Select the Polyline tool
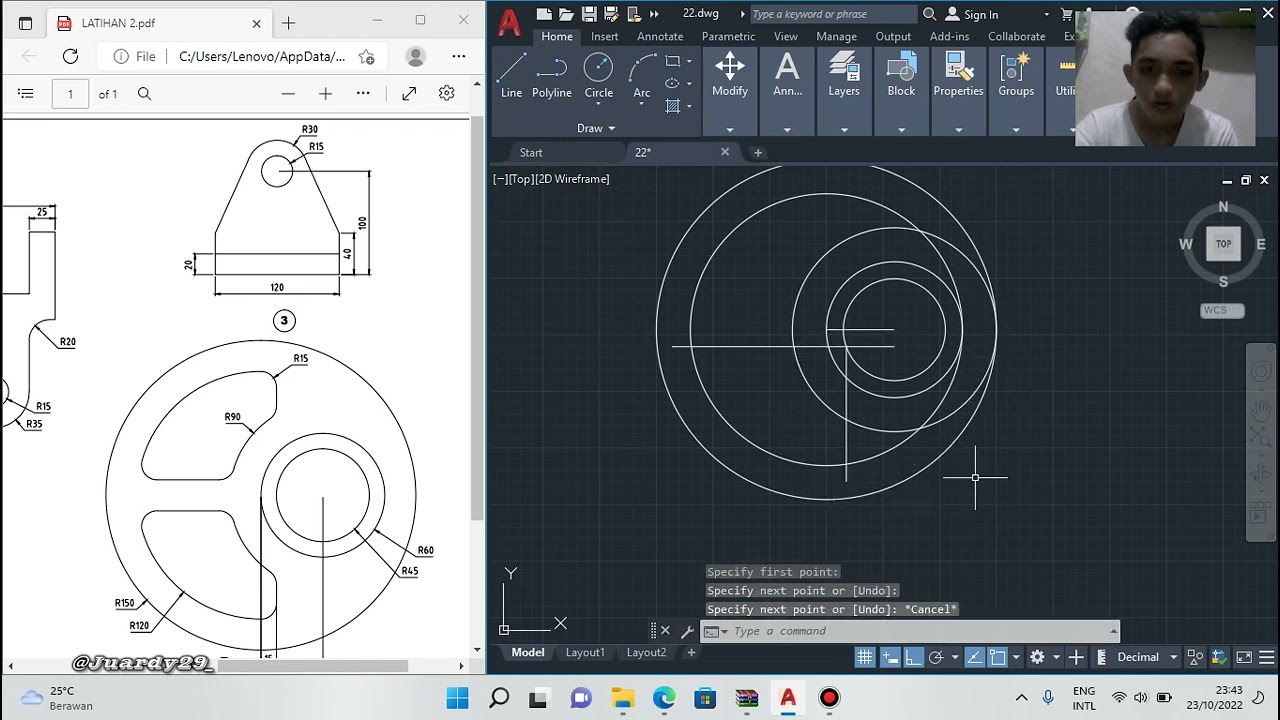 551,76
